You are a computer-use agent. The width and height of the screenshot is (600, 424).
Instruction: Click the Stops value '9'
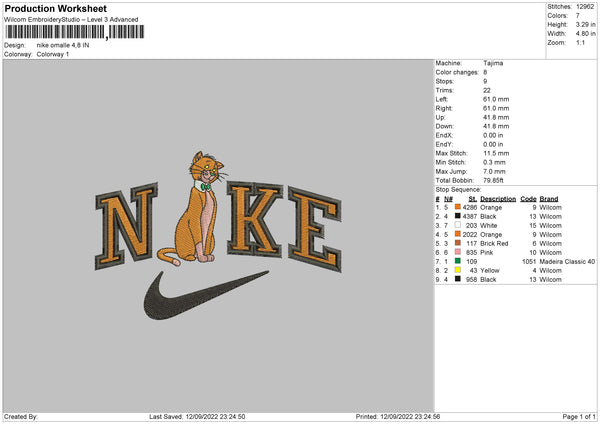(485, 81)
